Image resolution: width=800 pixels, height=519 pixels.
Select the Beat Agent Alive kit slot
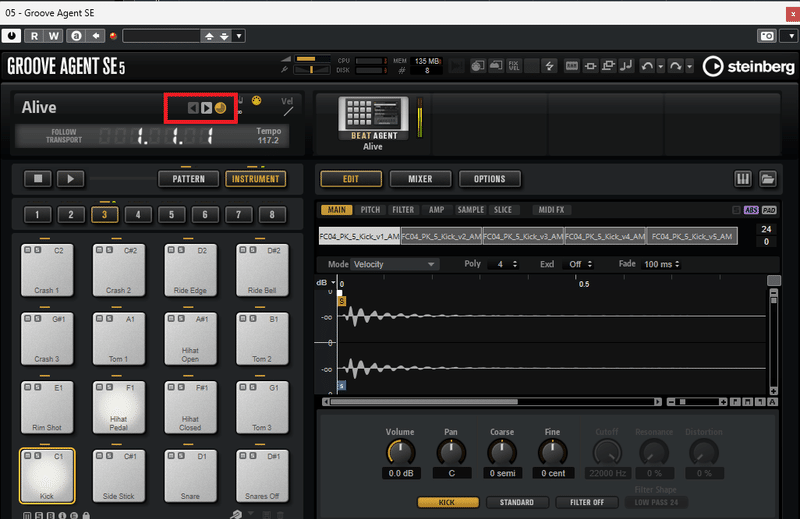373,123
